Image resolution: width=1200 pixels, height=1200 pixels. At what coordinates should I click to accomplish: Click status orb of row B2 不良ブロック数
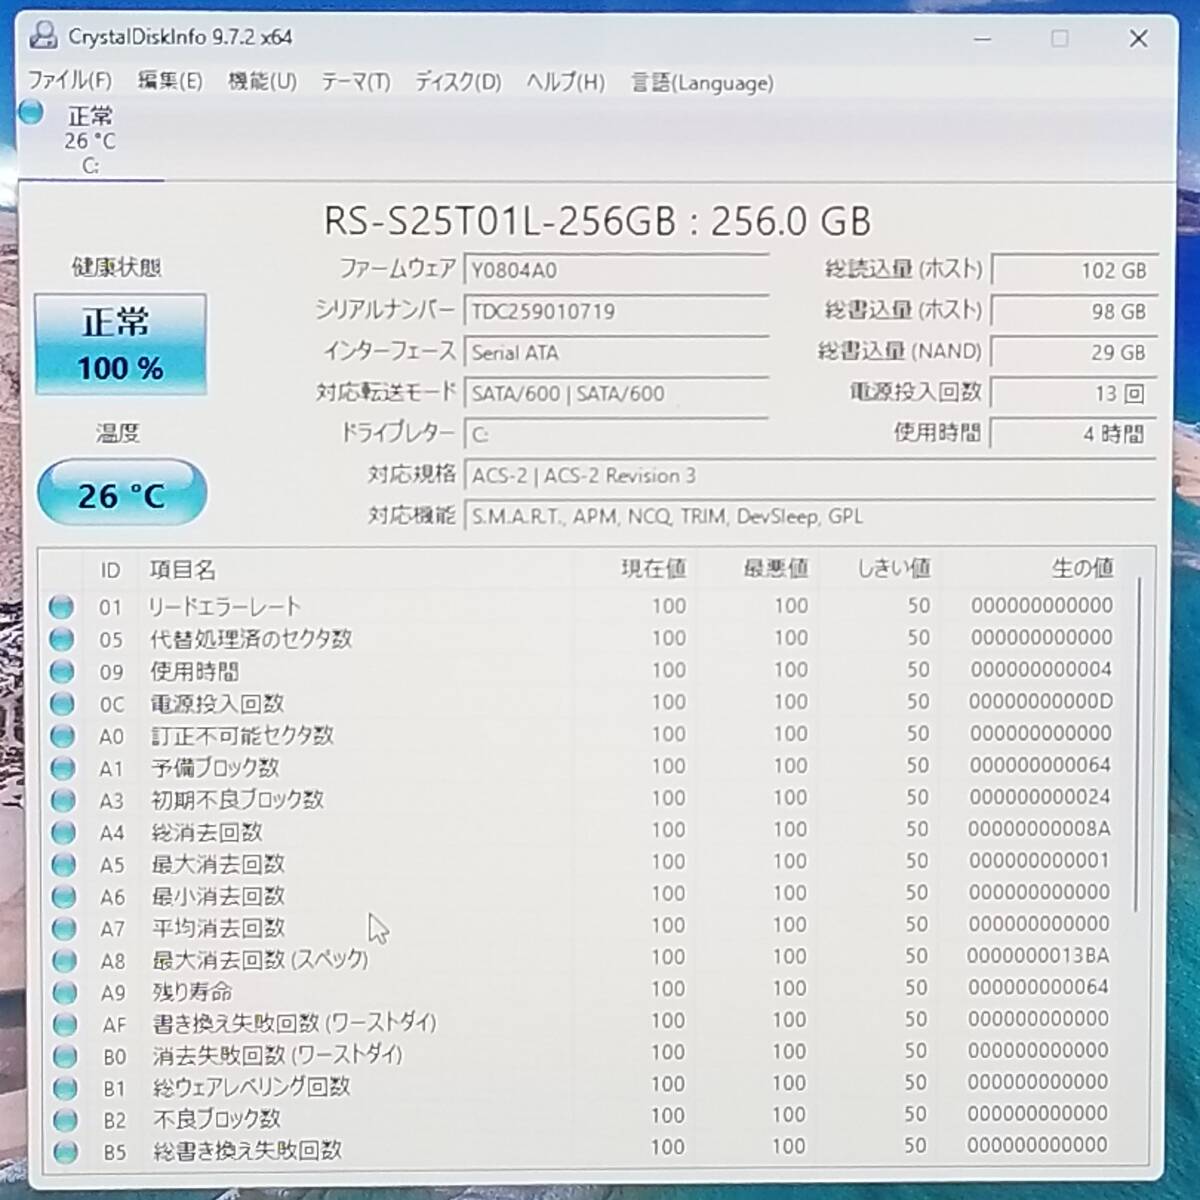[x=65, y=1120]
